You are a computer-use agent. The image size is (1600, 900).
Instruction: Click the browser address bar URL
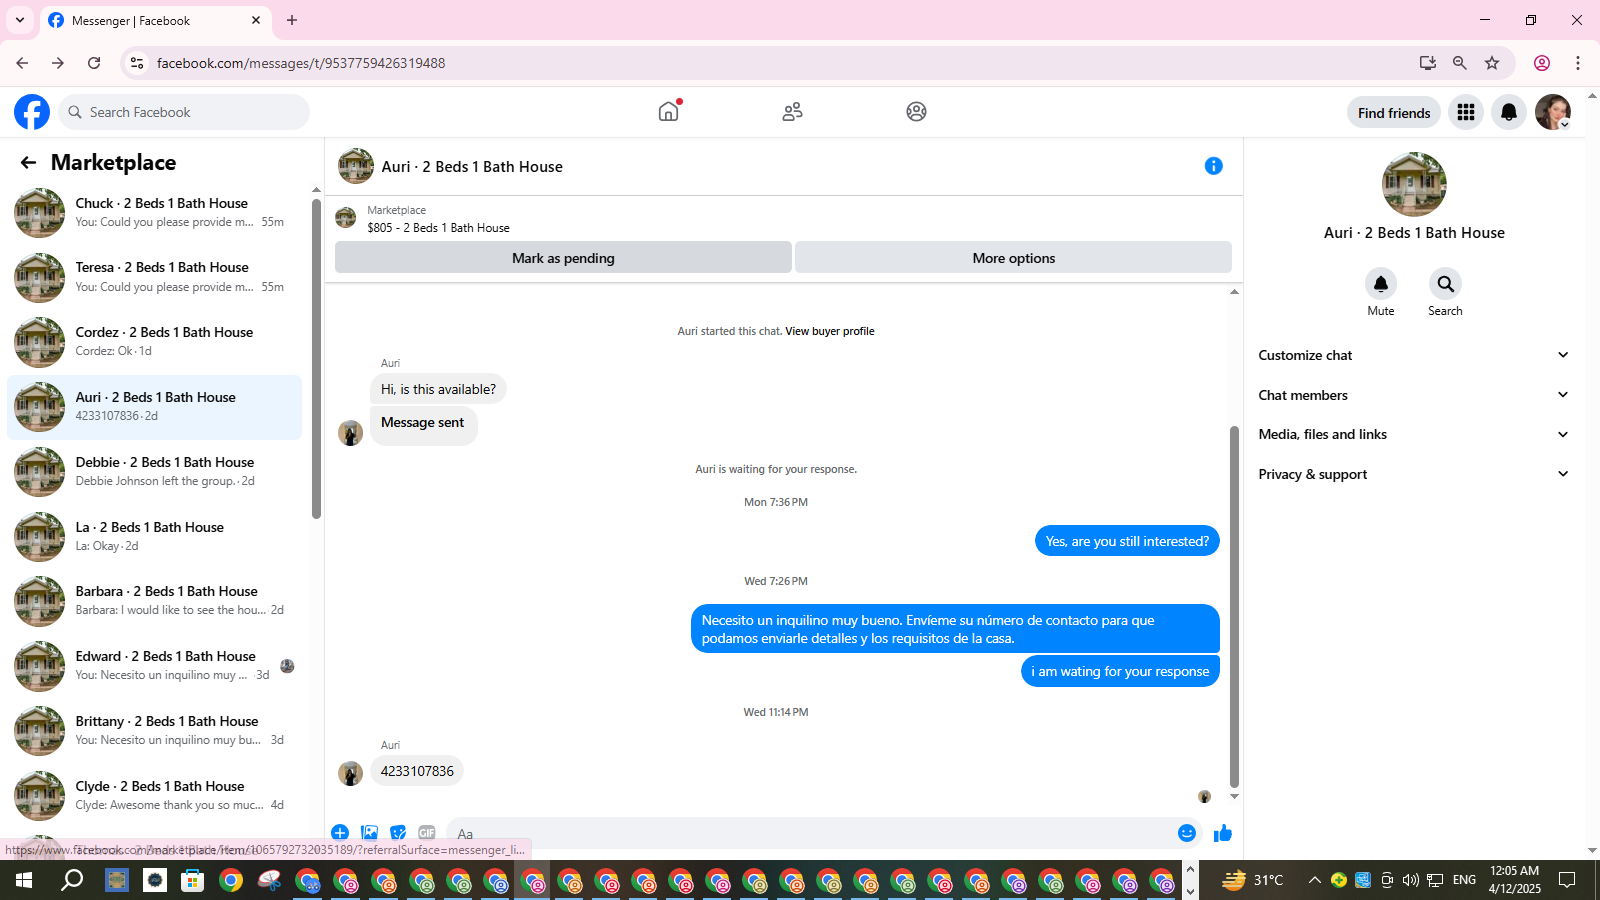tap(301, 63)
